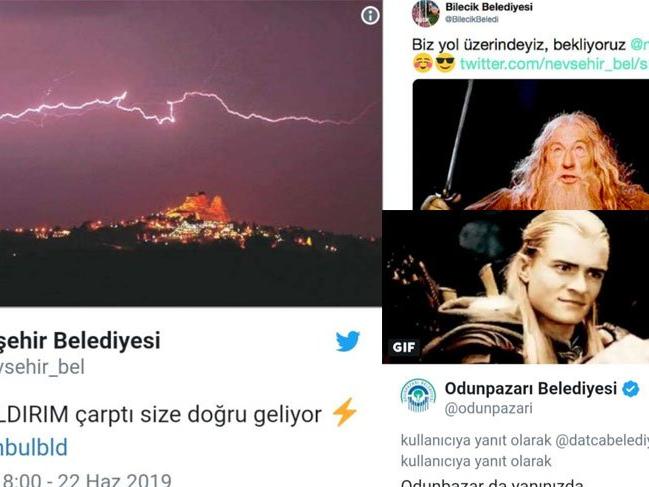
Task: Open the Gandalf image in tweet
Action: click(x=531, y=144)
